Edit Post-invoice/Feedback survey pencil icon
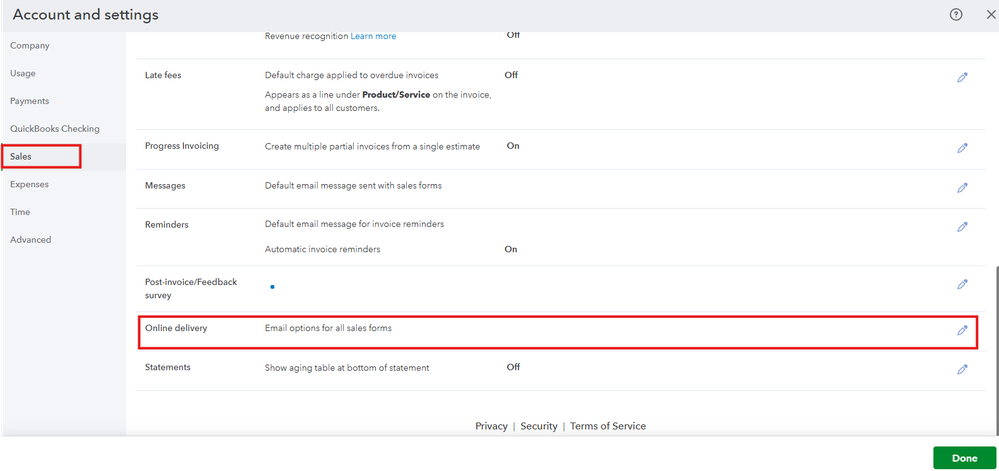Viewport: 999px width, 471px height. tap(962, 284)
